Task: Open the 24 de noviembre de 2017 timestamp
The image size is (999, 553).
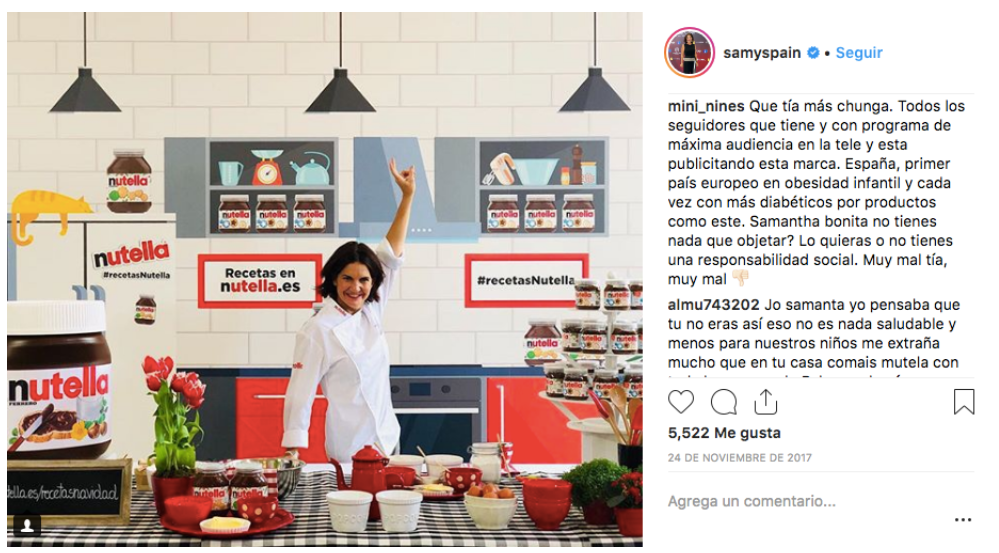Action: pos(740,457)
